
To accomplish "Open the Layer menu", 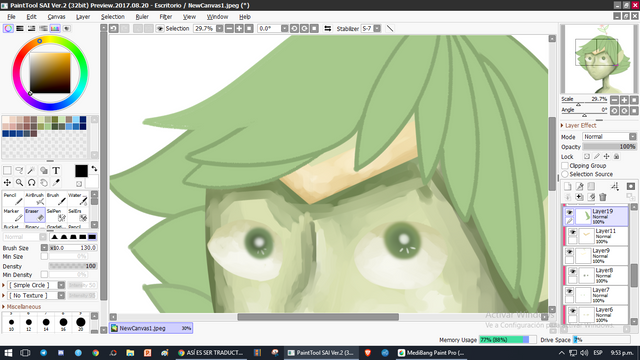I will point(83,17).
